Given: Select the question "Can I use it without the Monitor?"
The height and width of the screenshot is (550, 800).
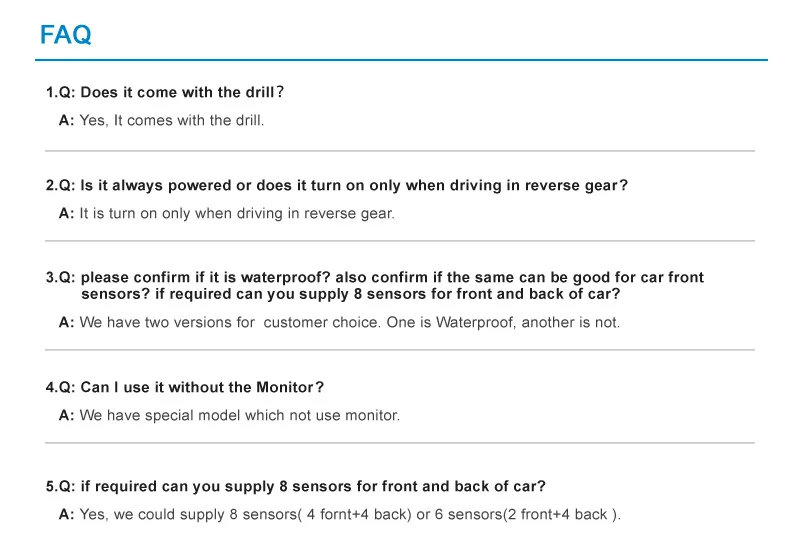Looking at the screenshot, I should [x=202, y=388].
